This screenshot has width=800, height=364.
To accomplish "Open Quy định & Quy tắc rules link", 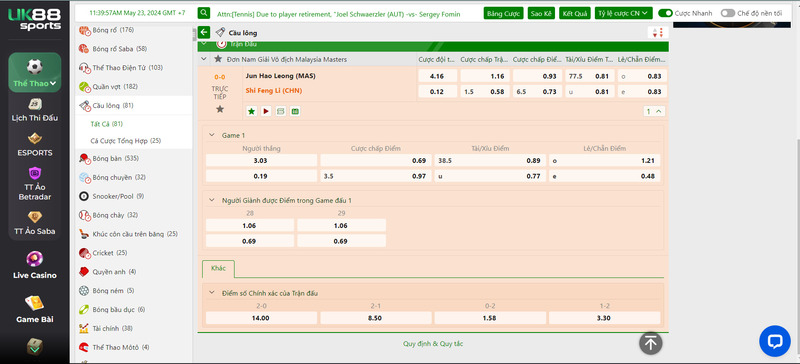I will click(433, 344).
